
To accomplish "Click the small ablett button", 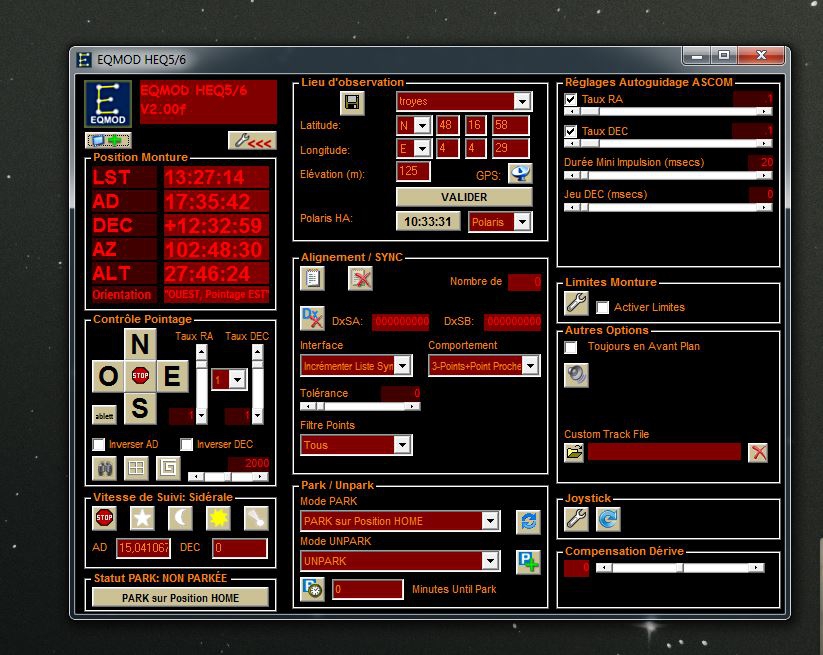I will point(104,416).
